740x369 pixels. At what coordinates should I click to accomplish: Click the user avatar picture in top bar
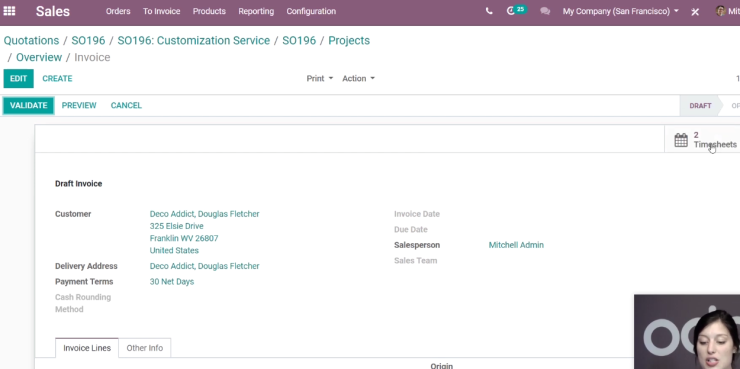[x=721, y=11]
